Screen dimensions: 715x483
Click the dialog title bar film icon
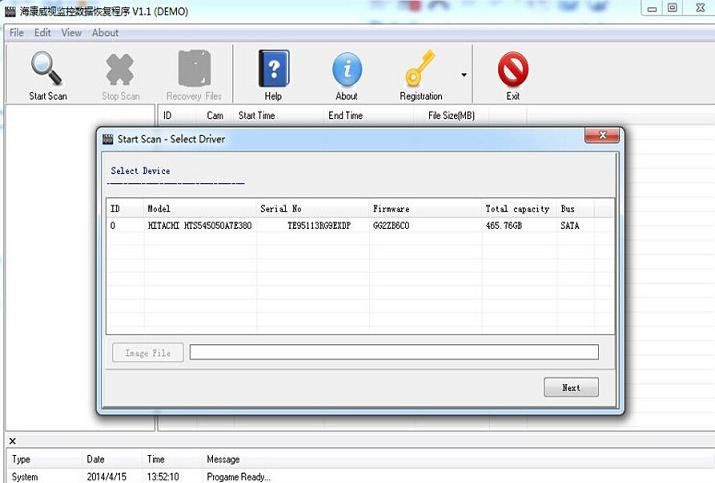[x=108, y=139]
